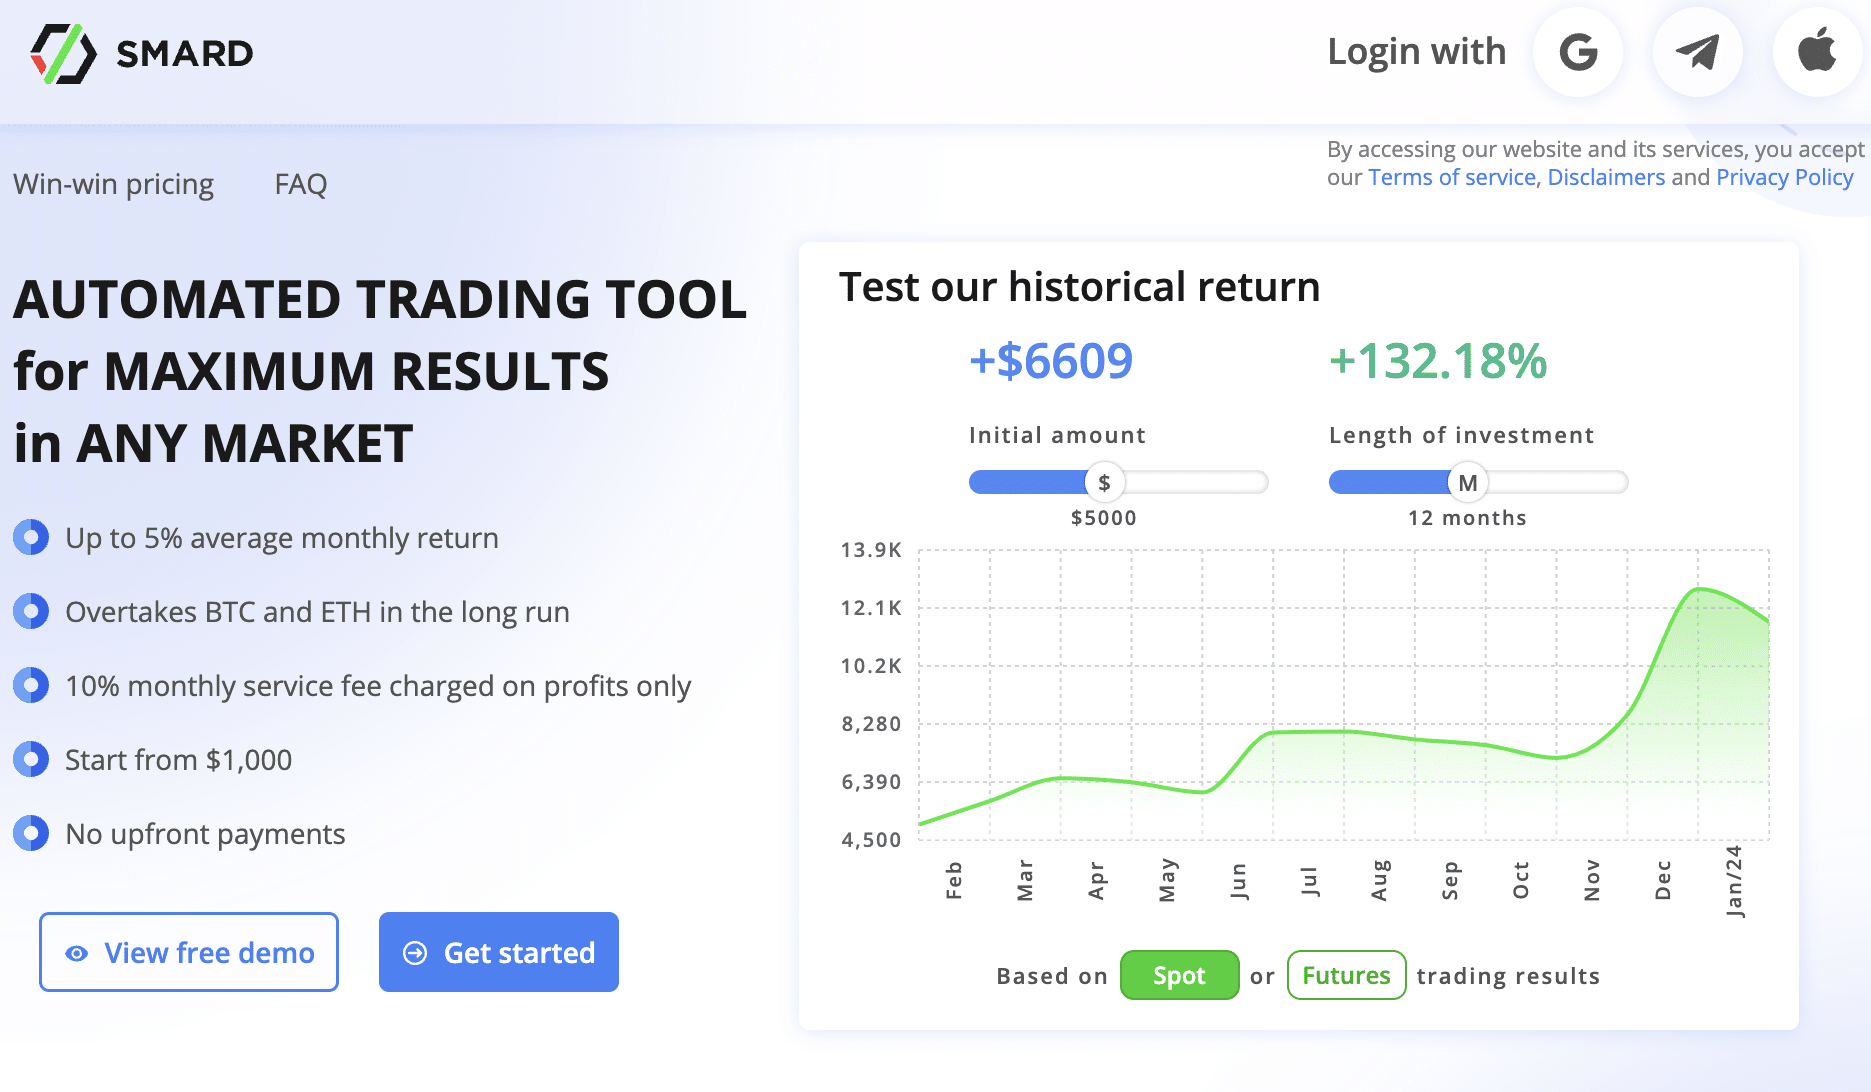Screen dimensions: 1871x1092
Task: Click the '8,280' y-axis label
Action: click(871, 724)
